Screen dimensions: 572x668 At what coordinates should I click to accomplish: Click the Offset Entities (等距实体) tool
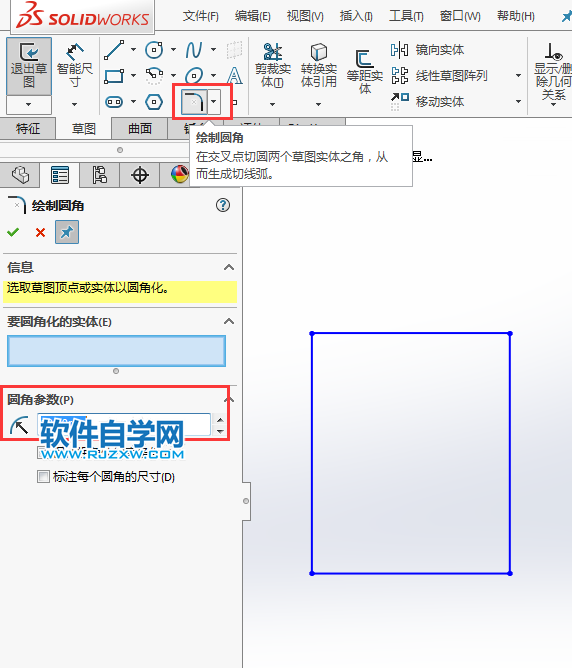click(x=365, y=72)
